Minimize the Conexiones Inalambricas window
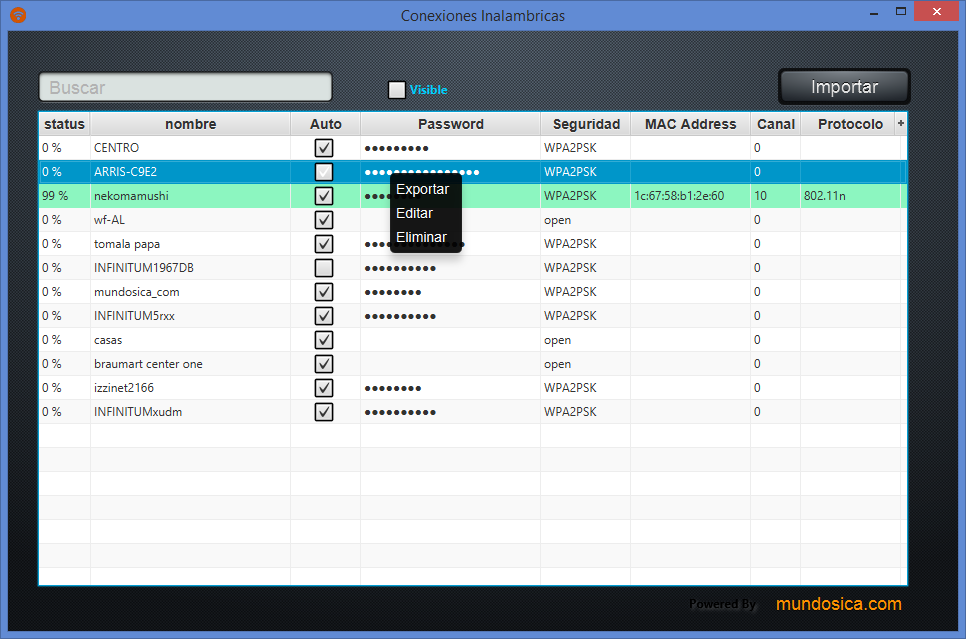 pos(874,12)
